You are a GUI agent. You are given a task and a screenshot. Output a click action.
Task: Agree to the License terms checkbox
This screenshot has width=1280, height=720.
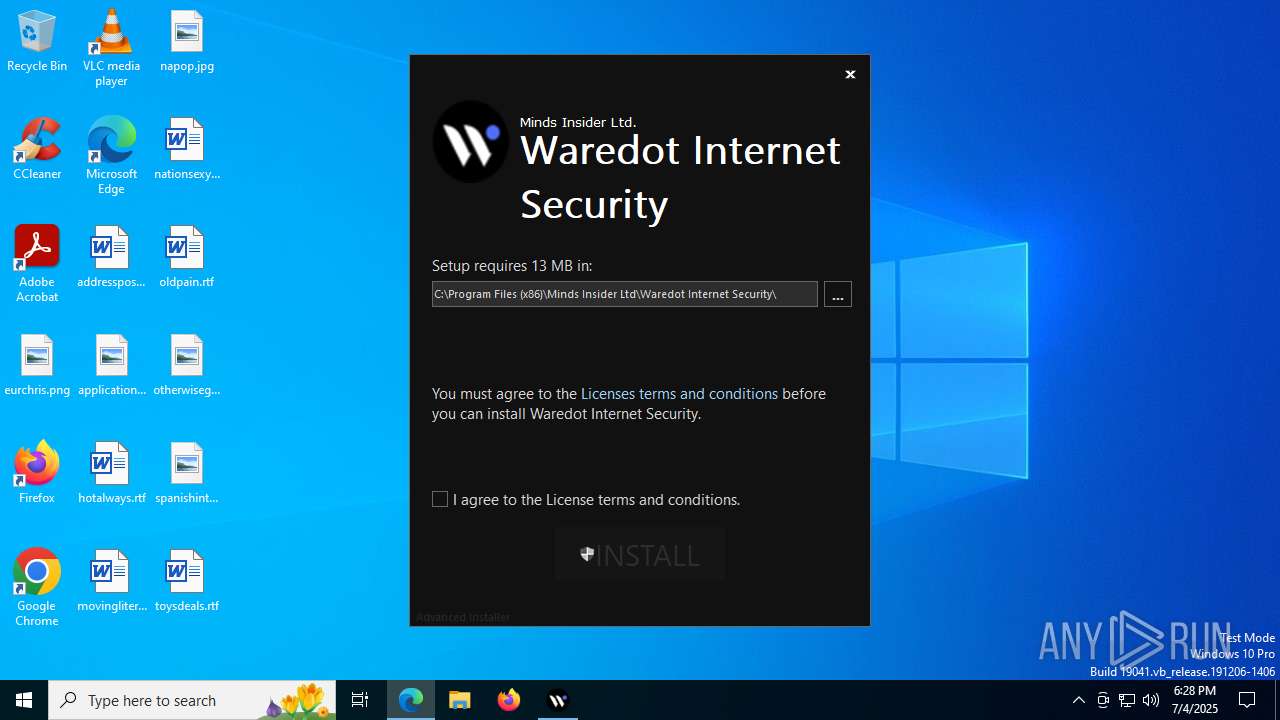[x=440, y=499]
